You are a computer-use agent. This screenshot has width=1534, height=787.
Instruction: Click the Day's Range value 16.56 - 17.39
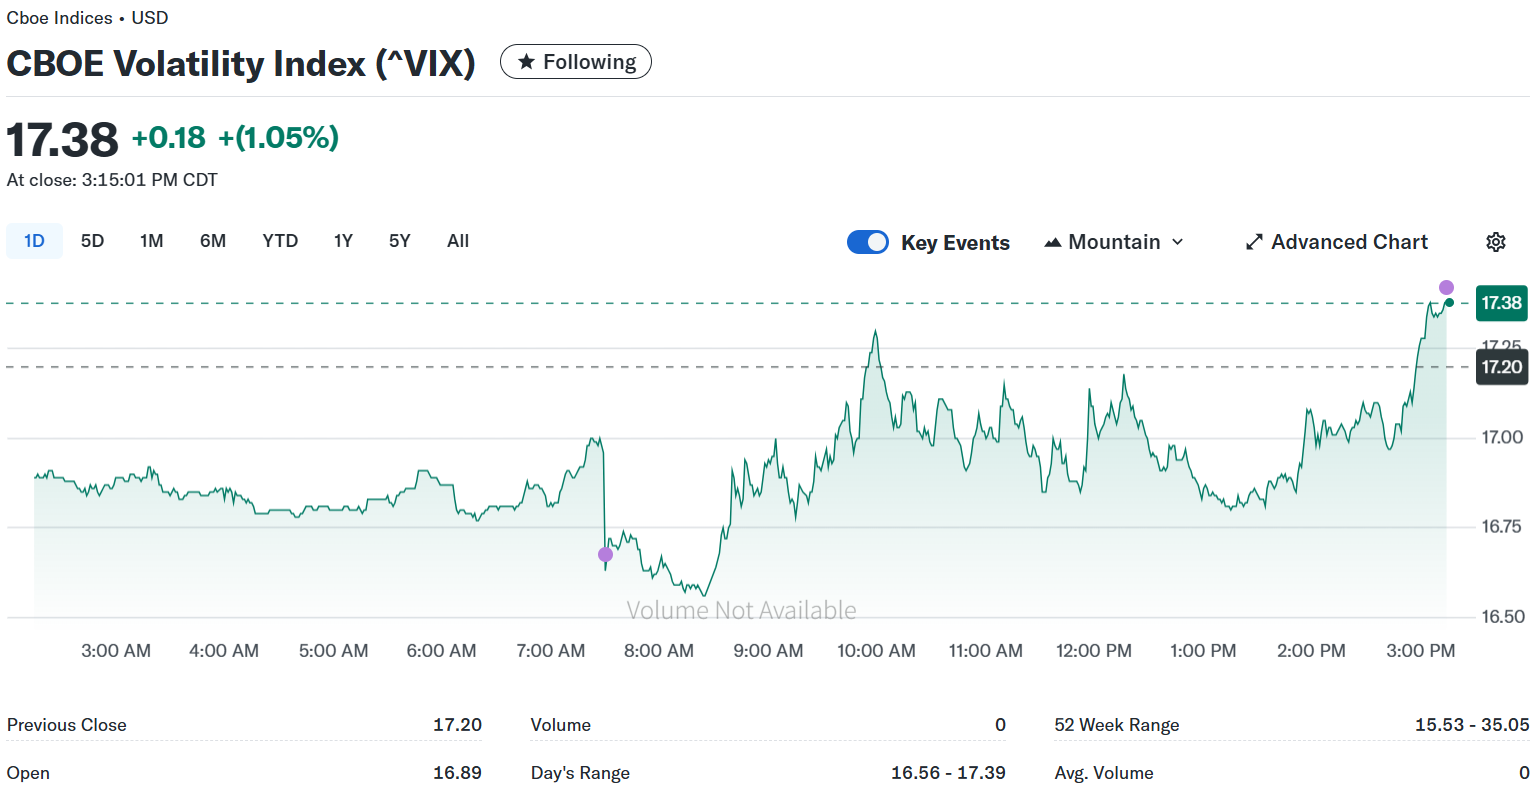948,773
